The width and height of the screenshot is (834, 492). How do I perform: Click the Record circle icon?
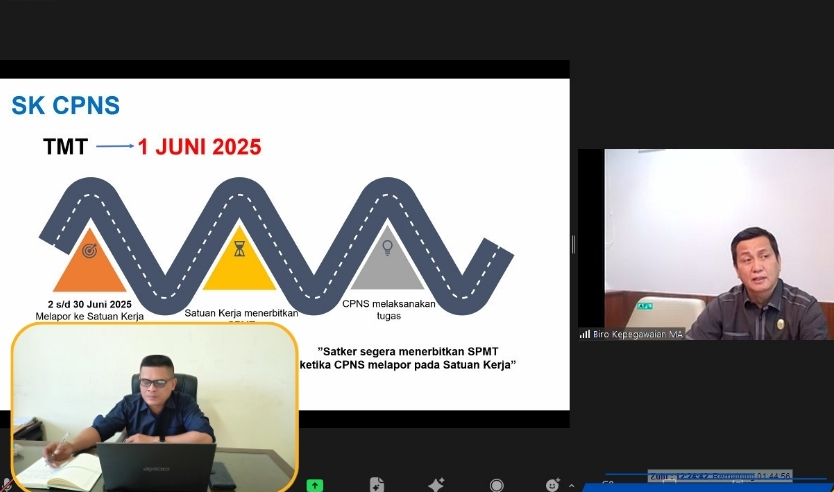point(497,485)
